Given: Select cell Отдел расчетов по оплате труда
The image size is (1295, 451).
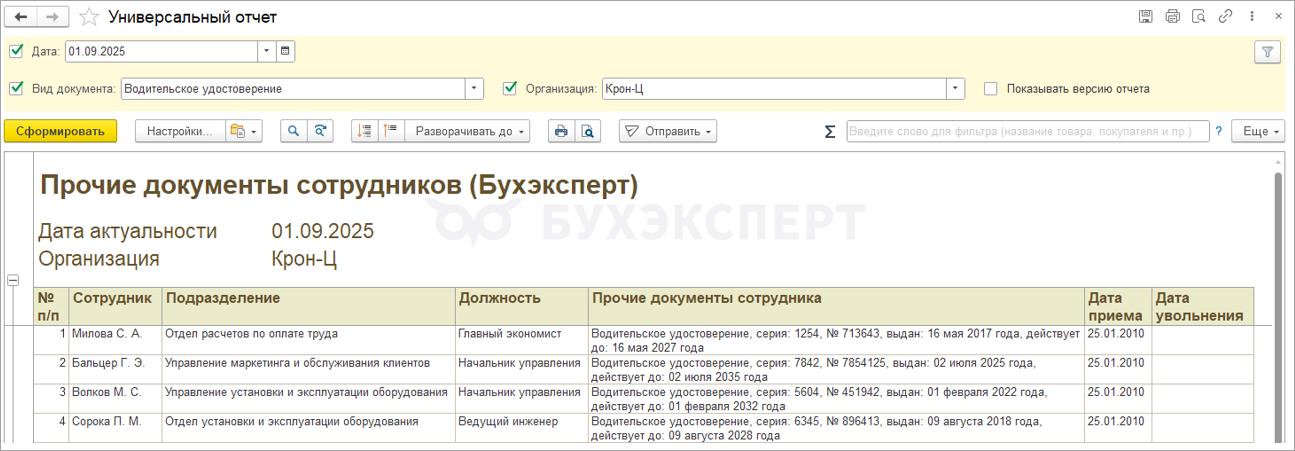Looking at the screenshot, I should 308,340.
